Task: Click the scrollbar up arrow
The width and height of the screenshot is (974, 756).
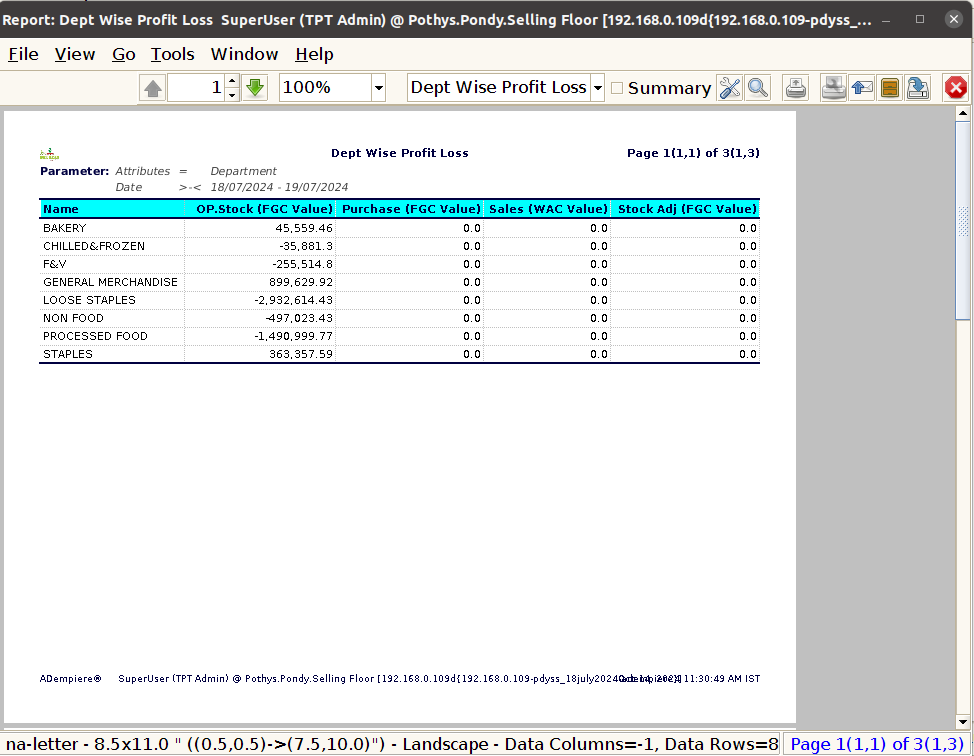Action: coord(963,113)
